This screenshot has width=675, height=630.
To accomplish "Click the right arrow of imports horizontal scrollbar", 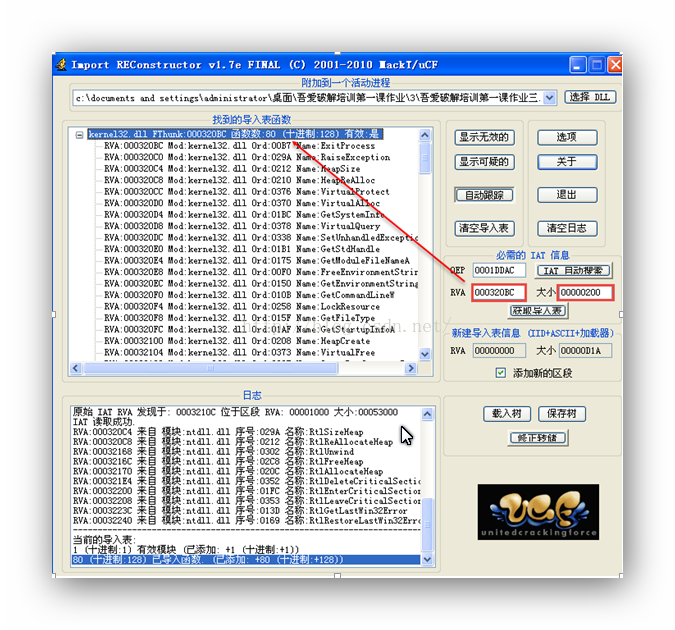I will (411, 368).
